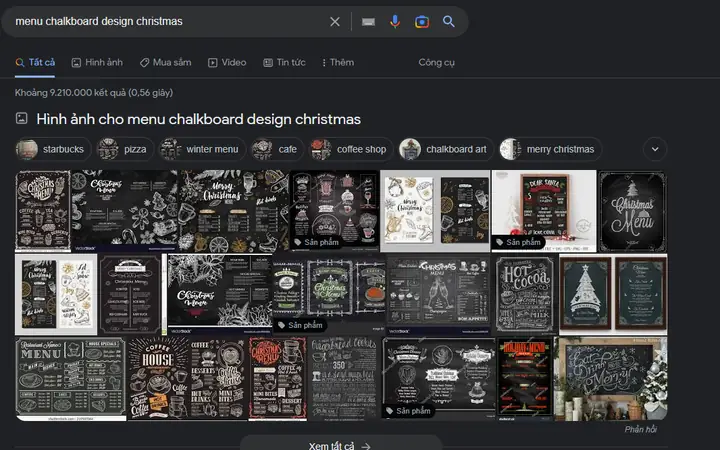Switch to the Tin tức tab

click(x=285, y=62)
